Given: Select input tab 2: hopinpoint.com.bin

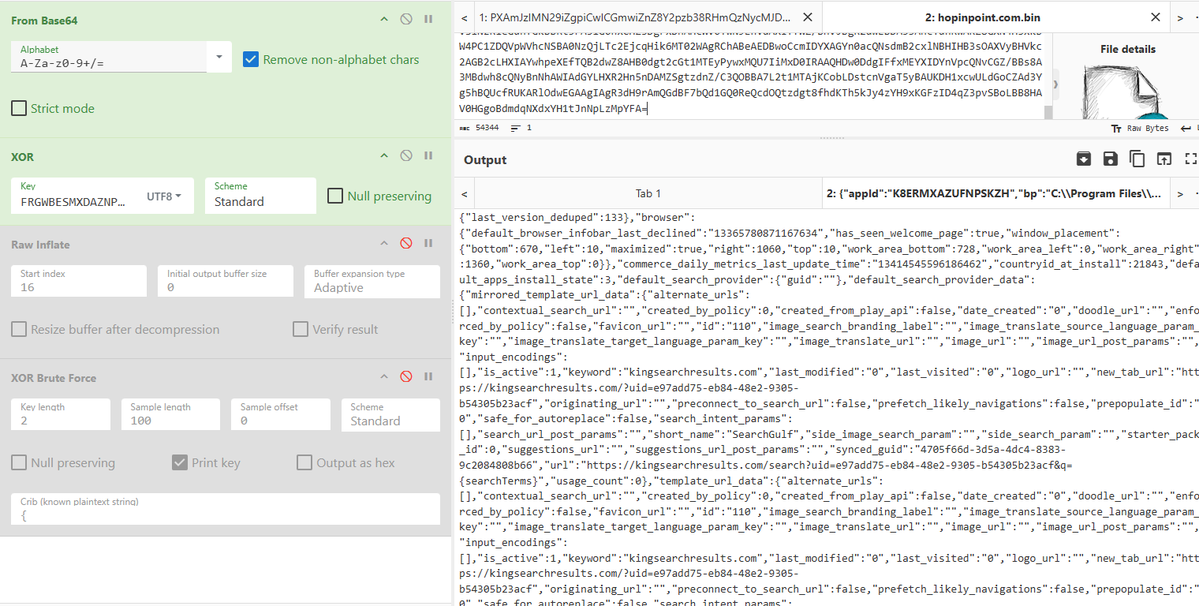Looking at the screenshot, I should tap(984, 16).
